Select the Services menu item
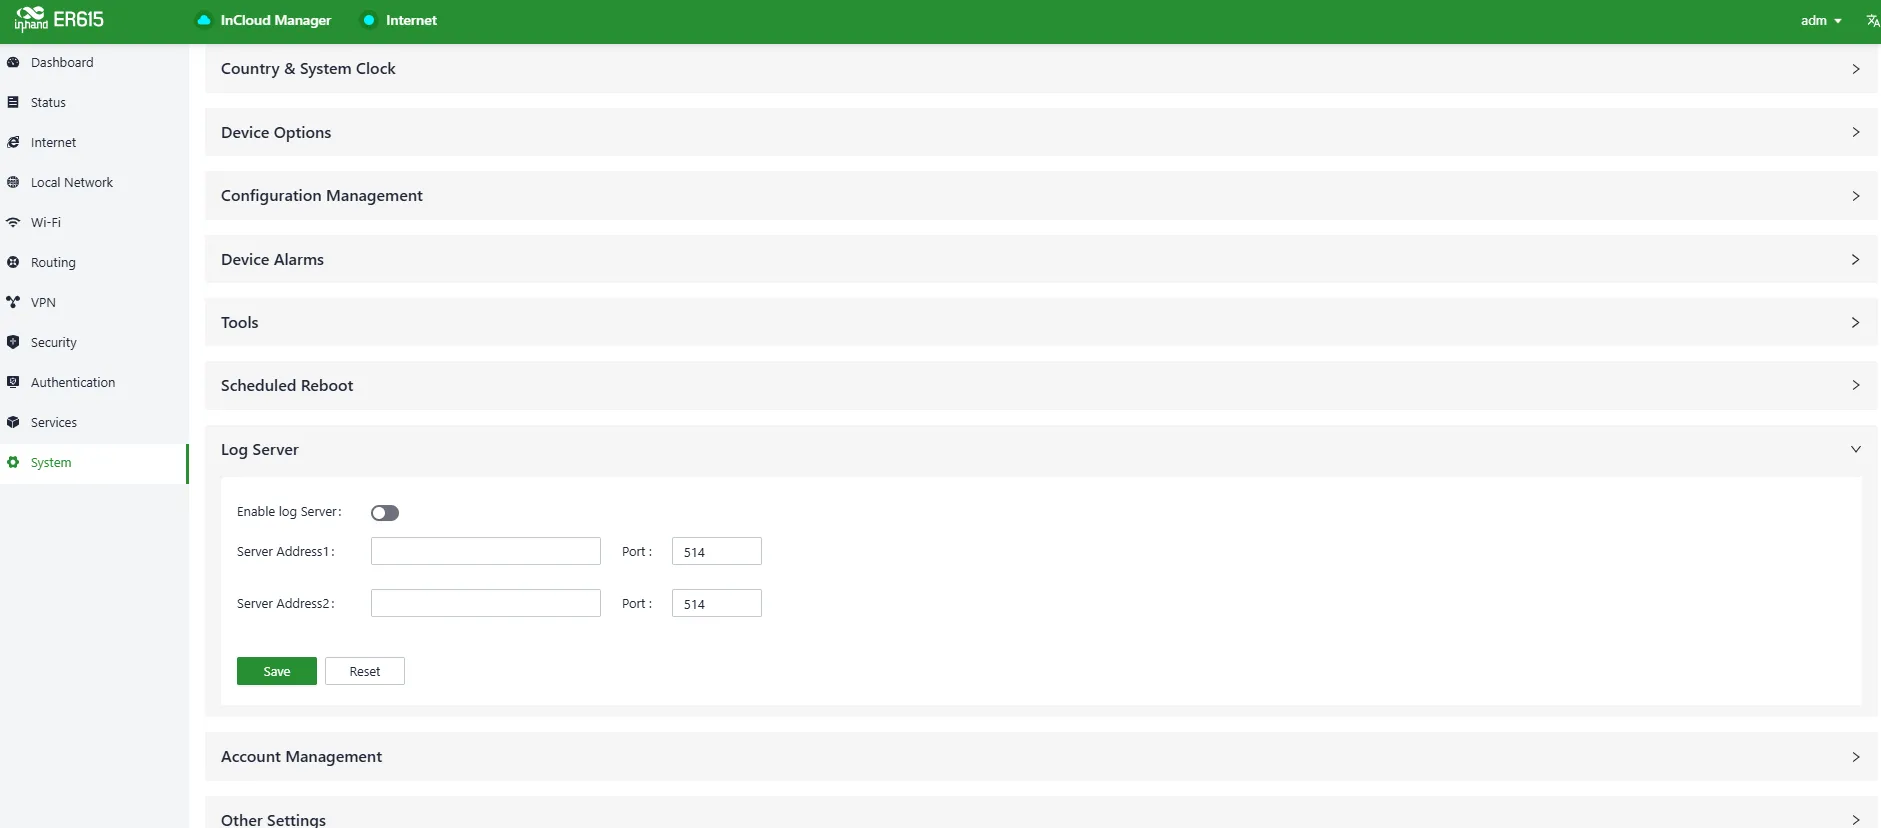The height and width of the screenshot is (828, 1881). (x=94, y=422)
